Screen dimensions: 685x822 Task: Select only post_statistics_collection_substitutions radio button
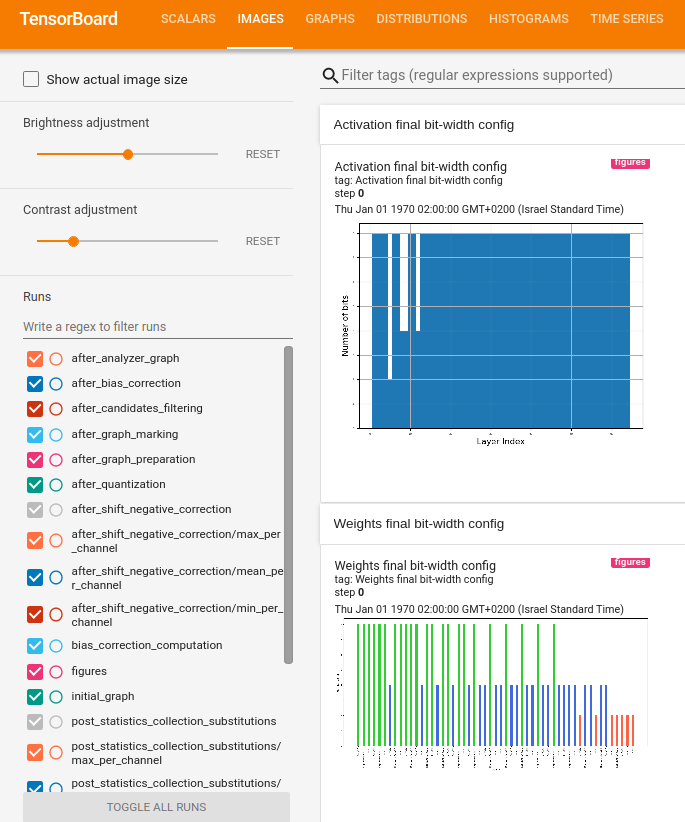coord(56,722)
